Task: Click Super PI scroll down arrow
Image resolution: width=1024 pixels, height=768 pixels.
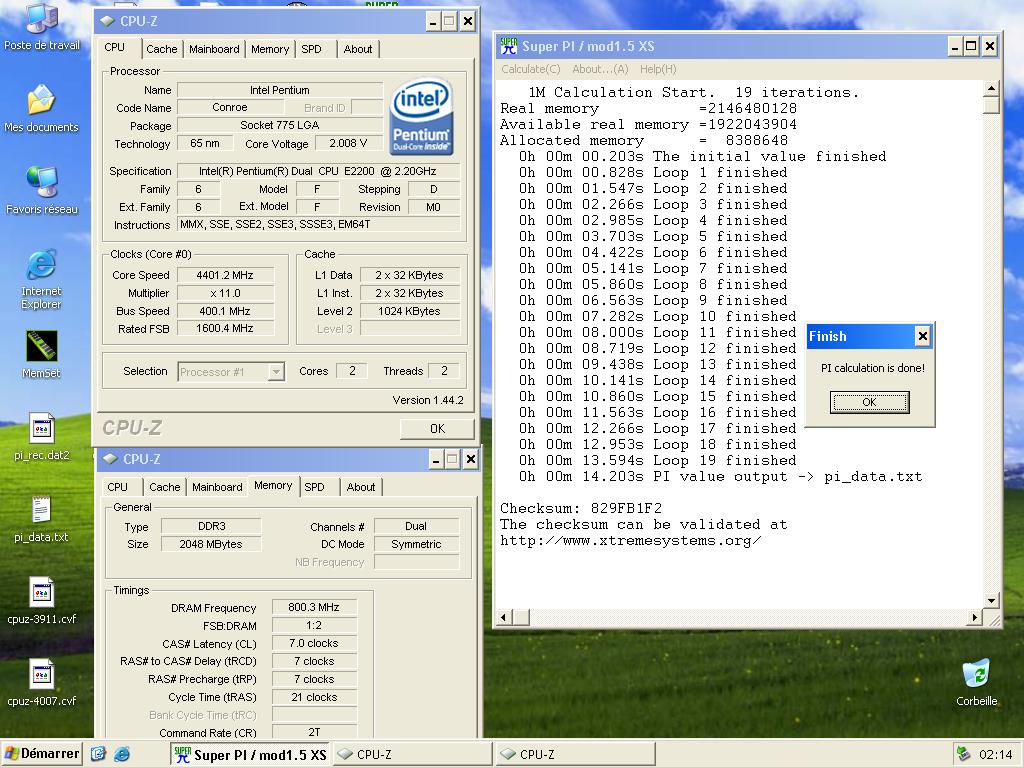Action: pos(991,601)
